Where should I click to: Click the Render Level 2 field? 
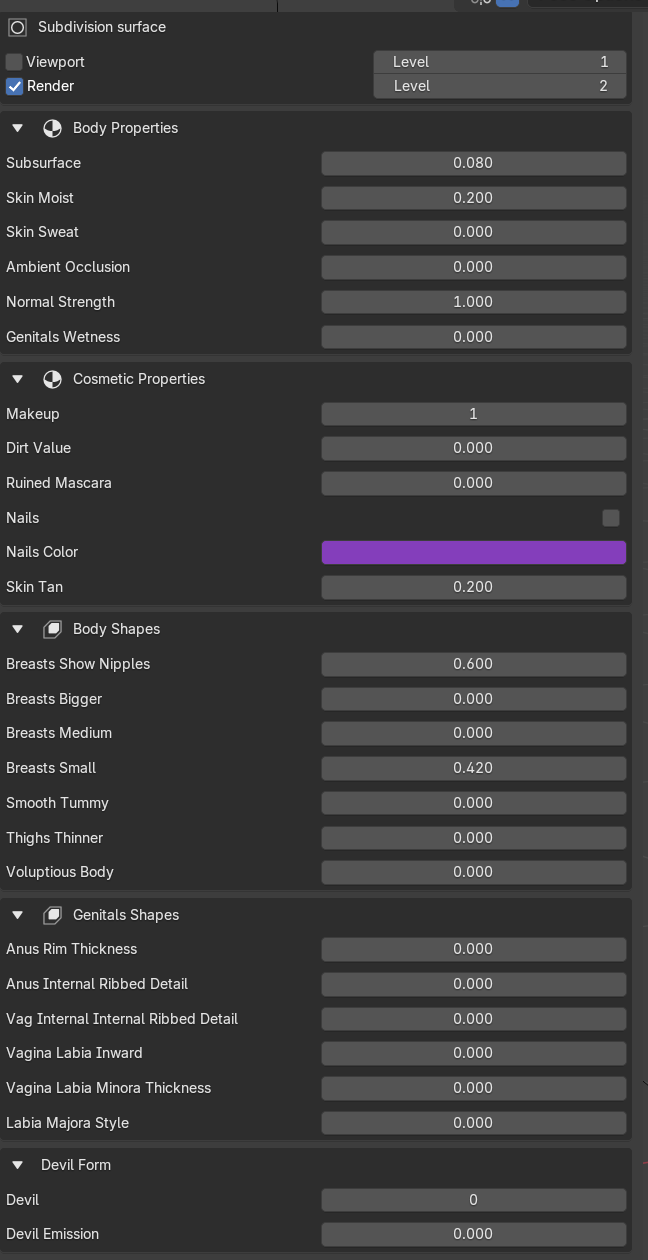coord(500,86)
